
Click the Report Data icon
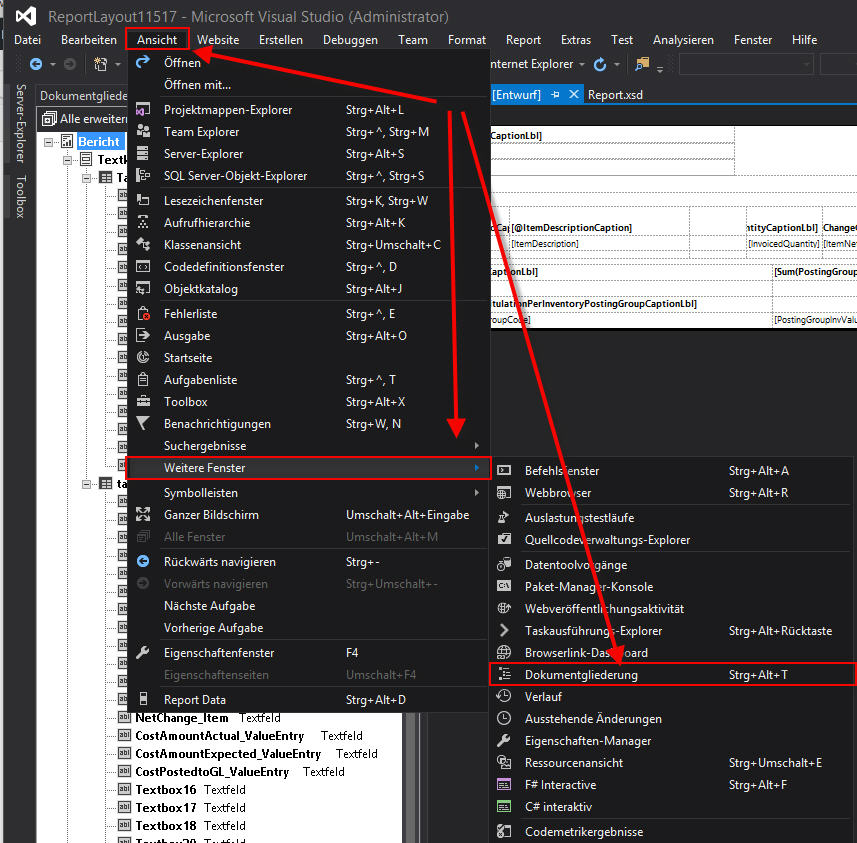[x=143, y=699]
